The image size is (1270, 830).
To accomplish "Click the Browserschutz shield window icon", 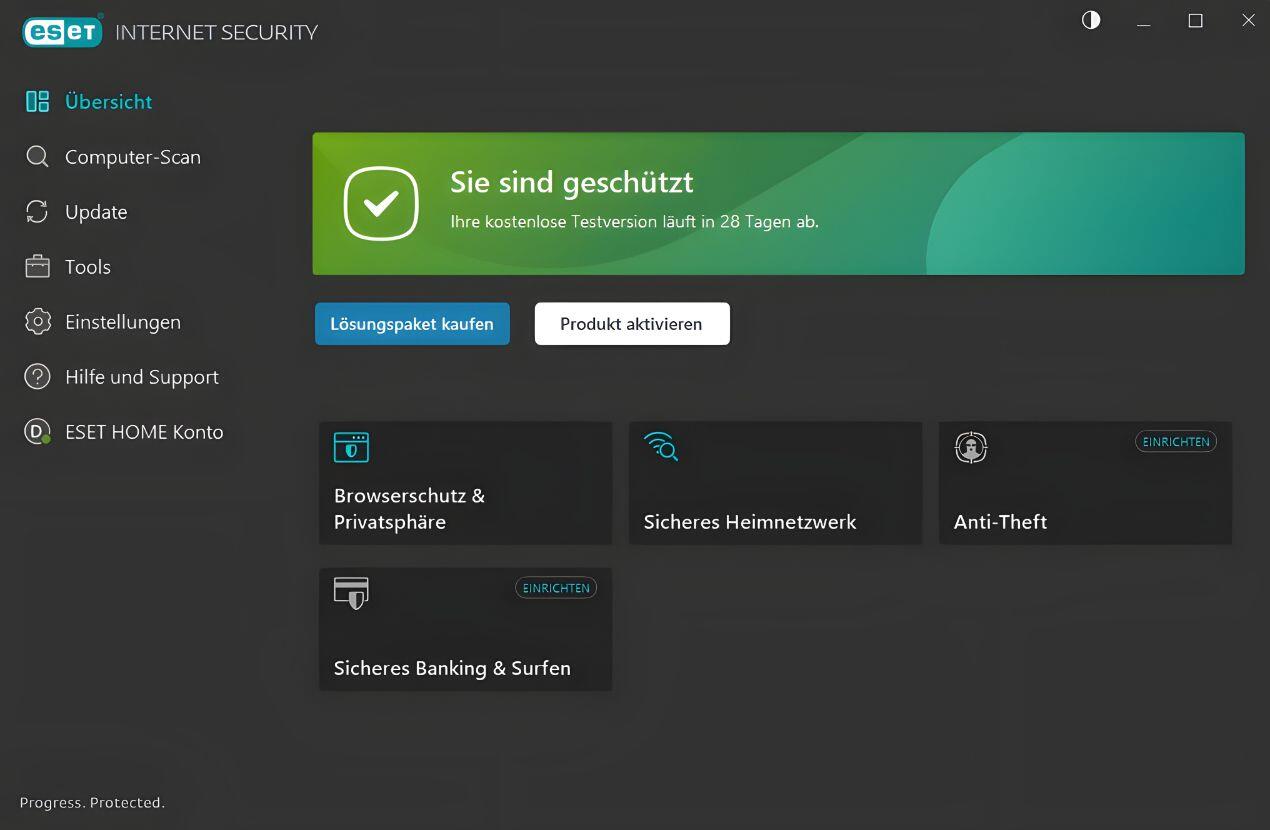I will tap(351, 447).
